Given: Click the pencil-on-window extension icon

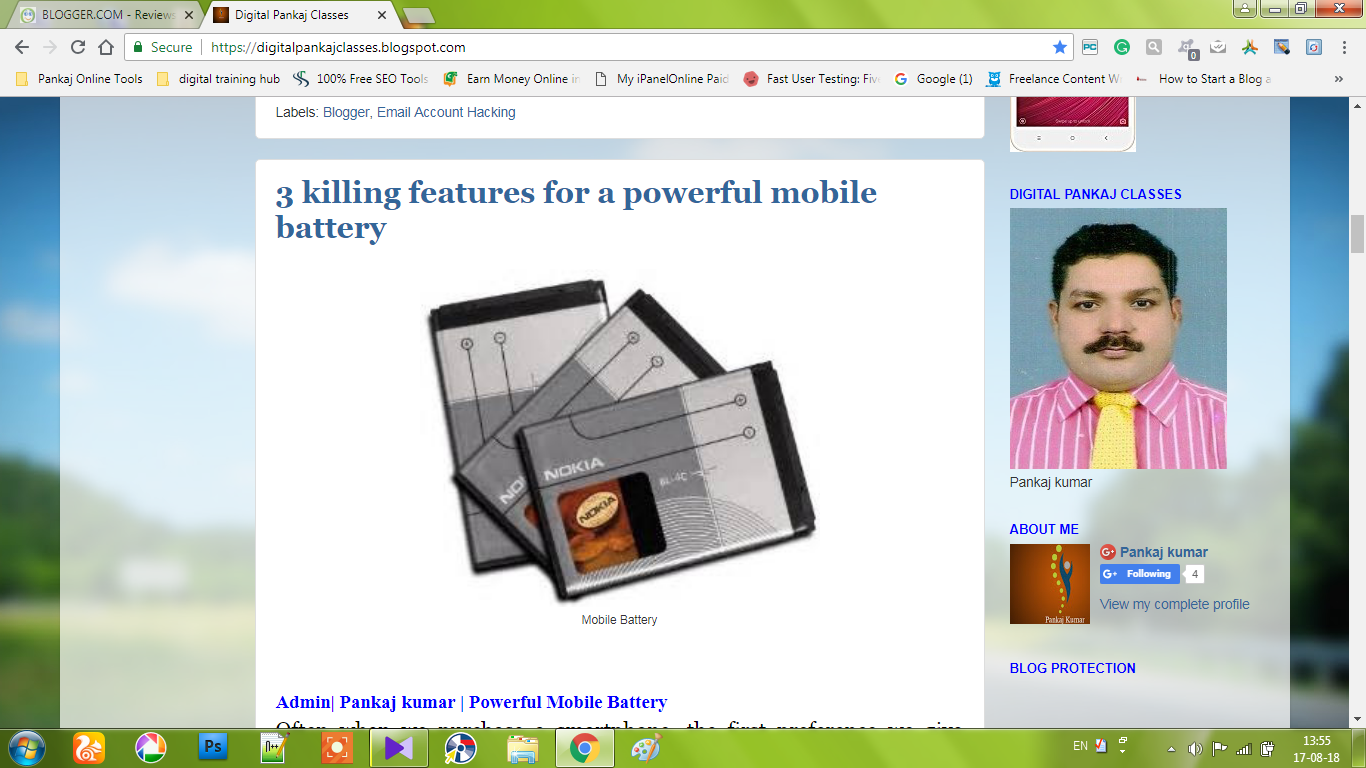Looking at the screenshot, I should [x=1282, y=47].
